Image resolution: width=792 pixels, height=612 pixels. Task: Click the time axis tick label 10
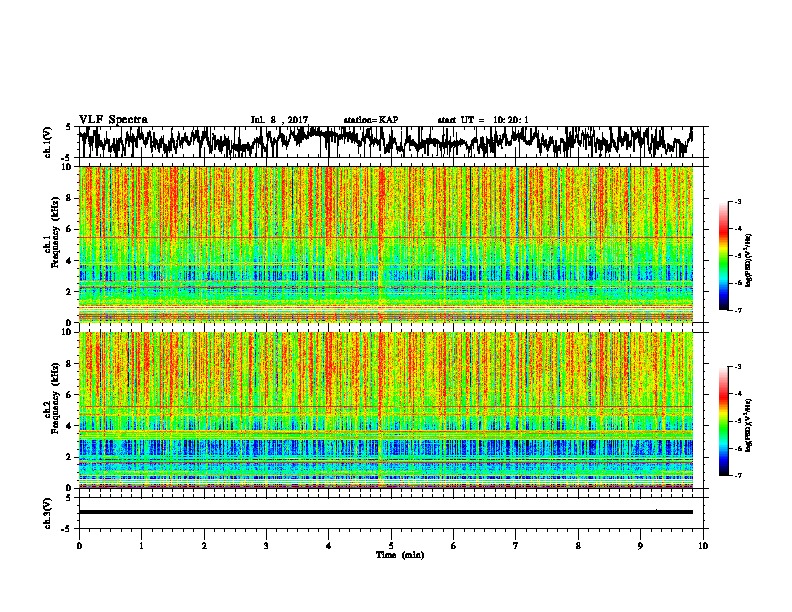[703, 546]
